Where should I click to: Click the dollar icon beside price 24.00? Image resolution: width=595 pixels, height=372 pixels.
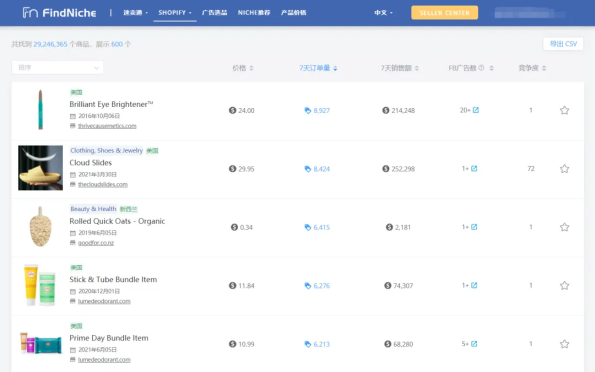coord(232,110)
